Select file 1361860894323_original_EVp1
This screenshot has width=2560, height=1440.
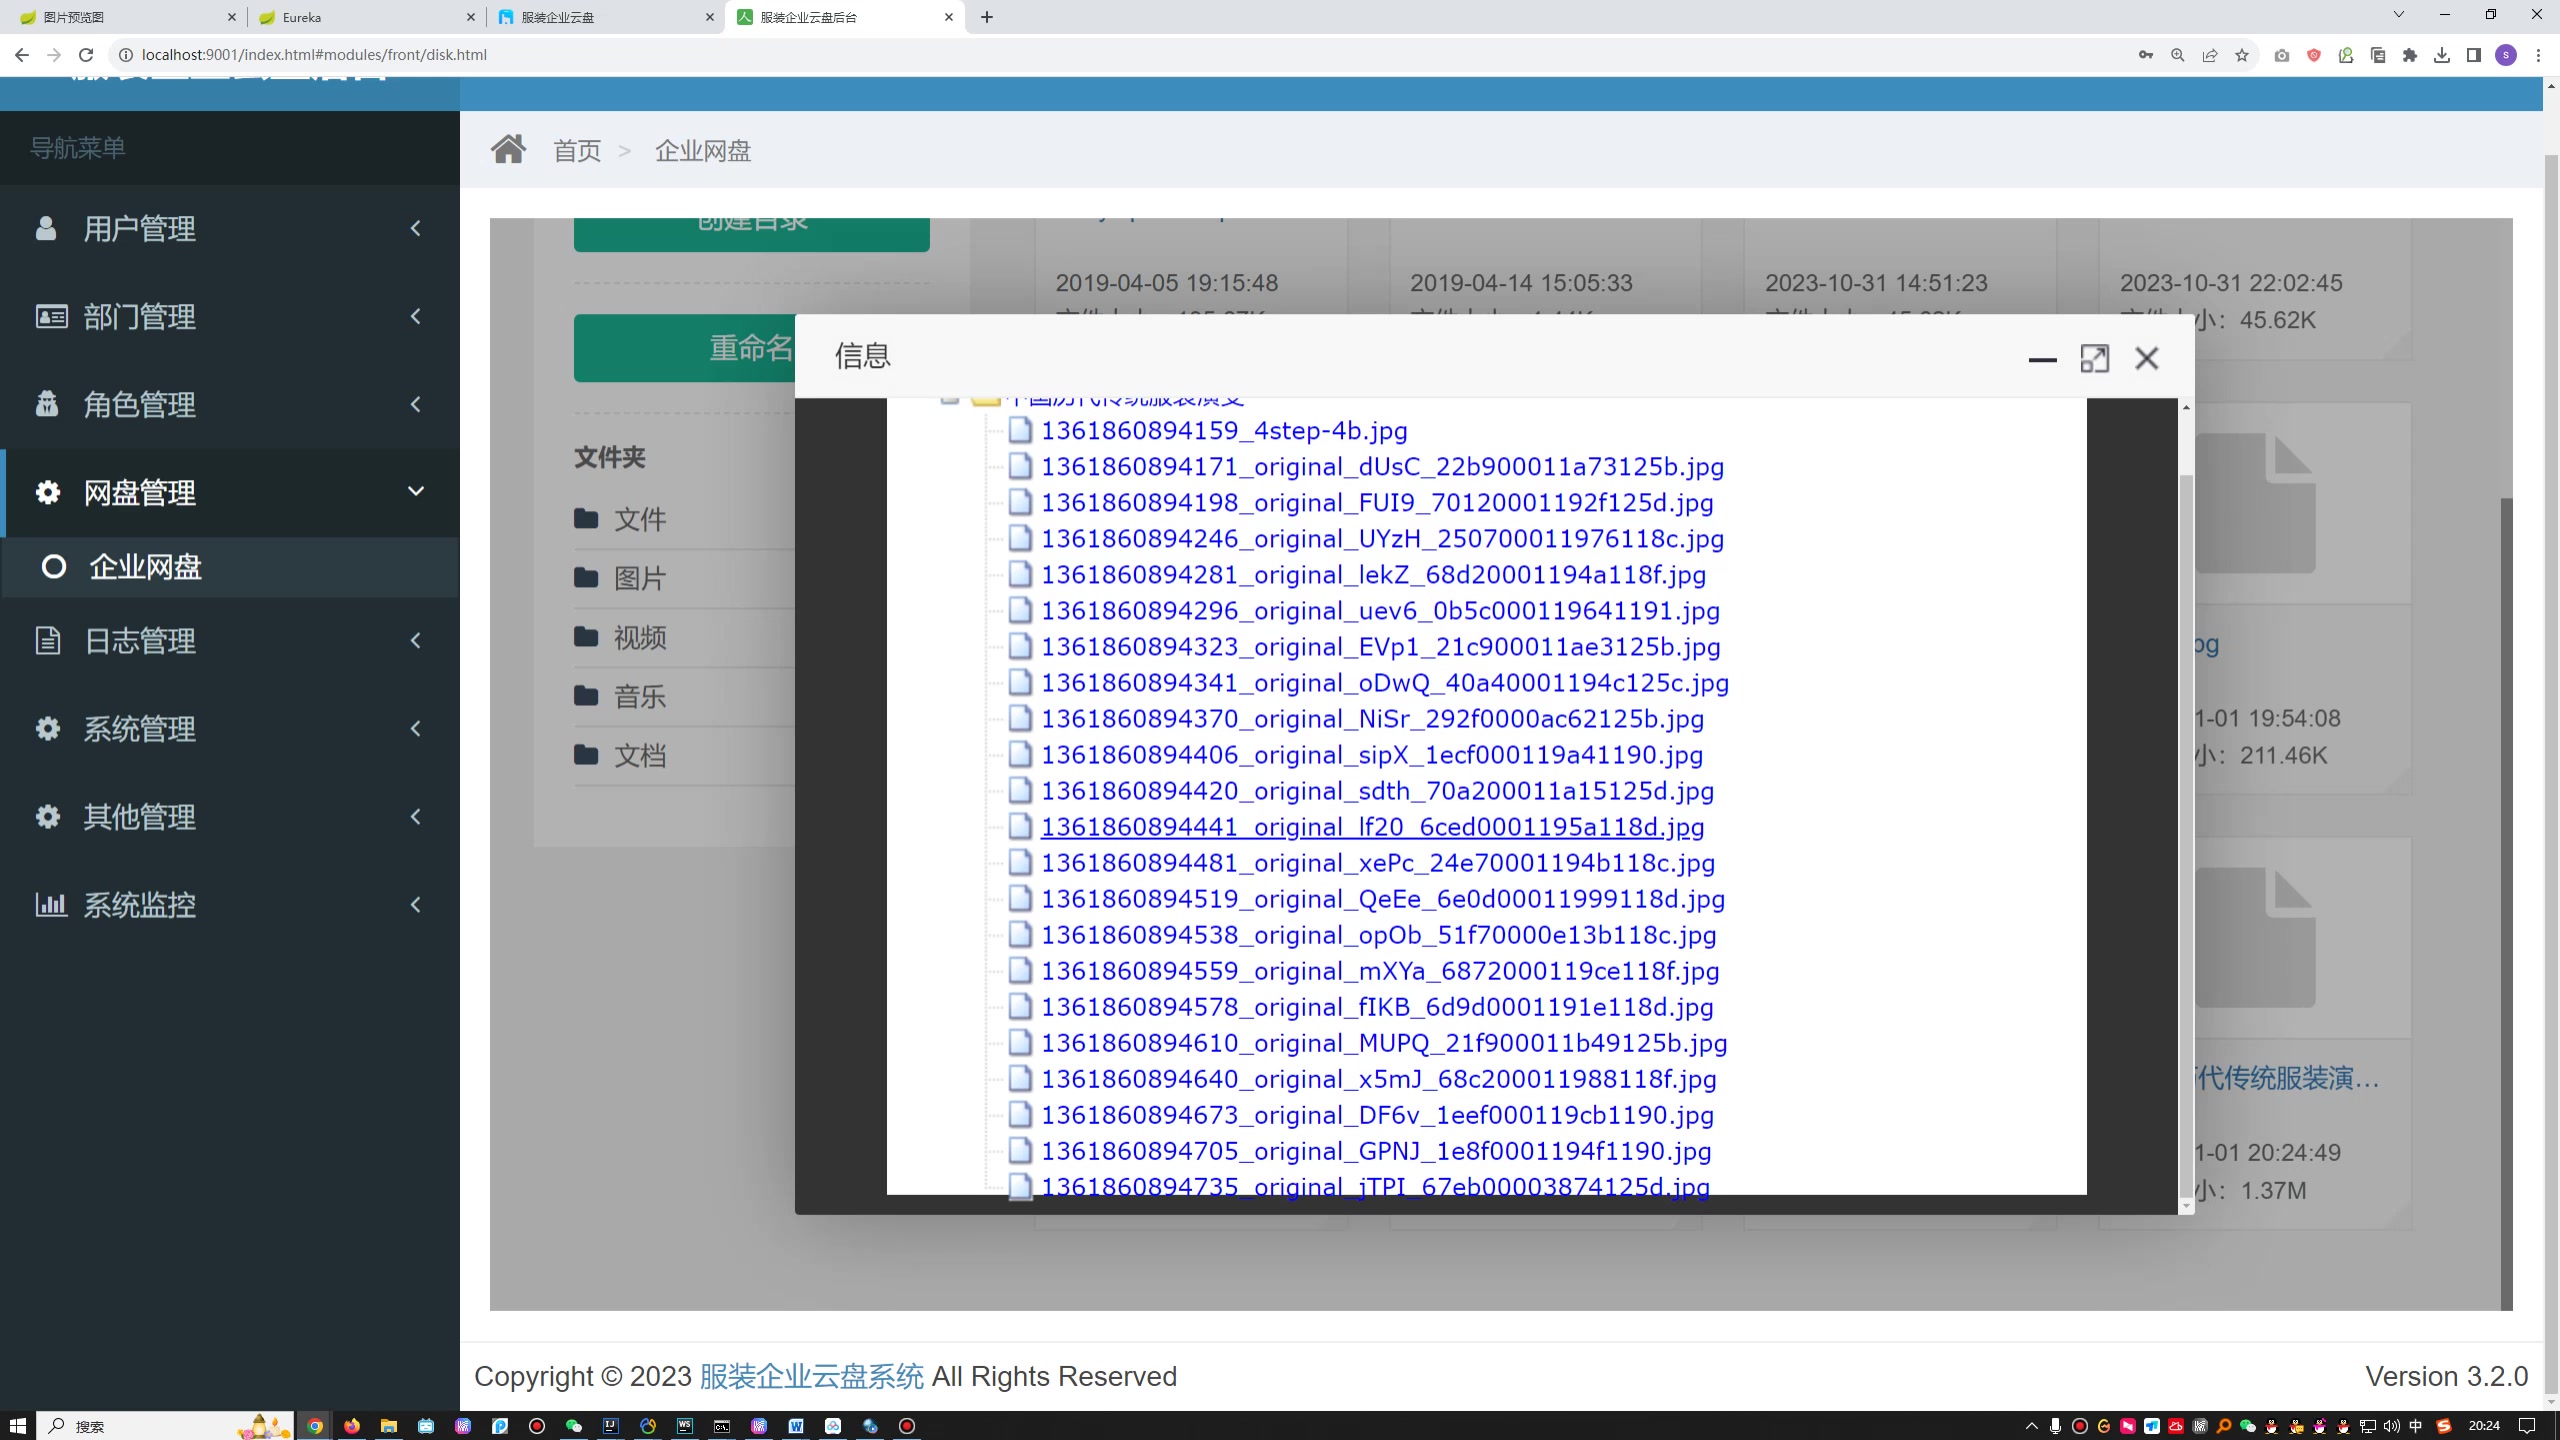[x=1380, y=647]
